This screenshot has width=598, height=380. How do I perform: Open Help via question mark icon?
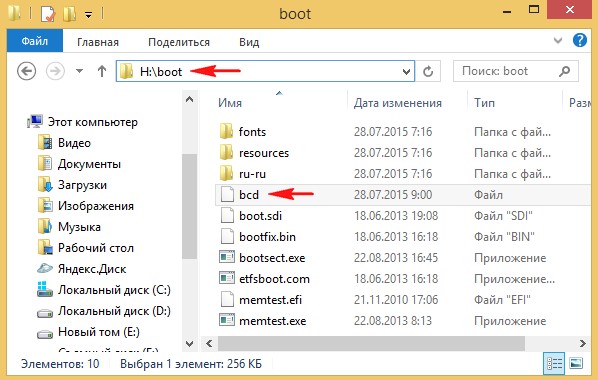point(580,40)
